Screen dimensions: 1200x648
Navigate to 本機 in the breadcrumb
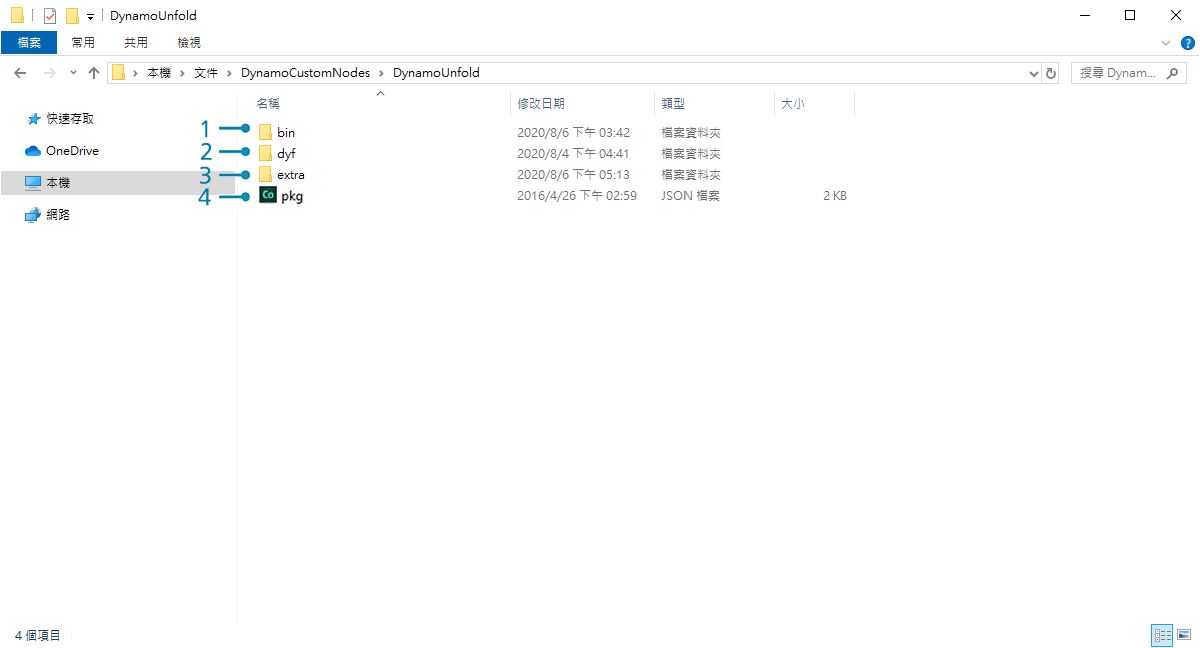(159, 73)
